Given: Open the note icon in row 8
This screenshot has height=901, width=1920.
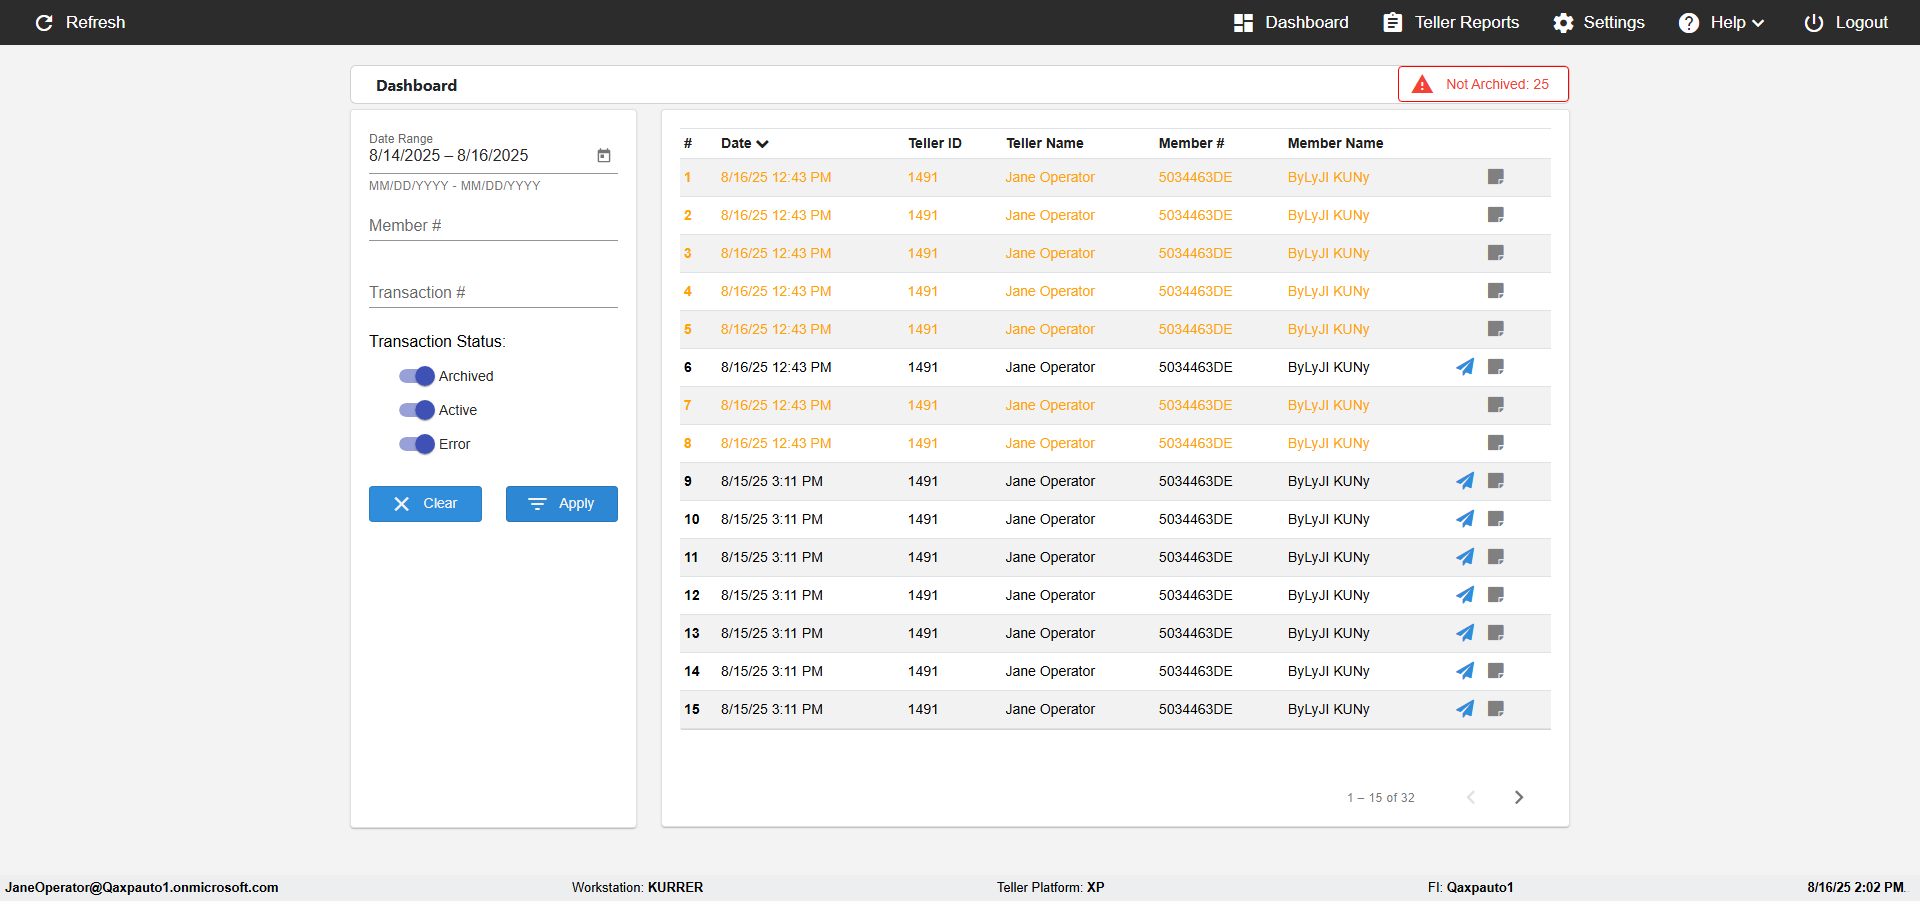Looking at the screenshot, I should (x=1495, y=443).
